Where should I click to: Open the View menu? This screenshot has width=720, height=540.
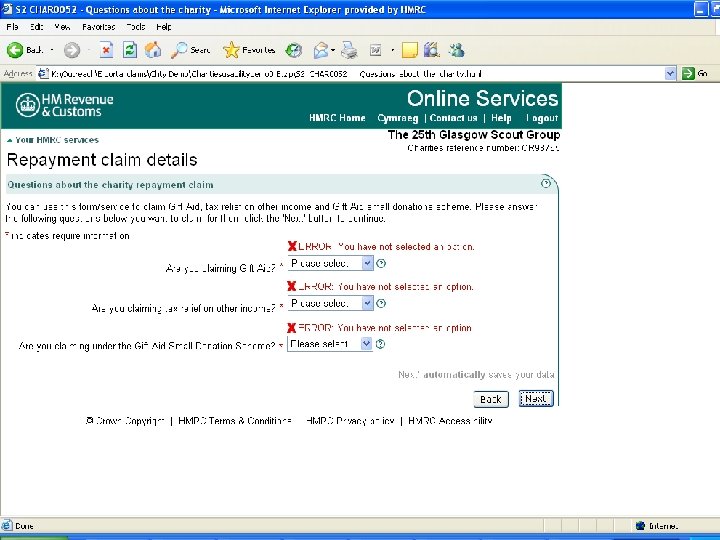tap(62, 27)
